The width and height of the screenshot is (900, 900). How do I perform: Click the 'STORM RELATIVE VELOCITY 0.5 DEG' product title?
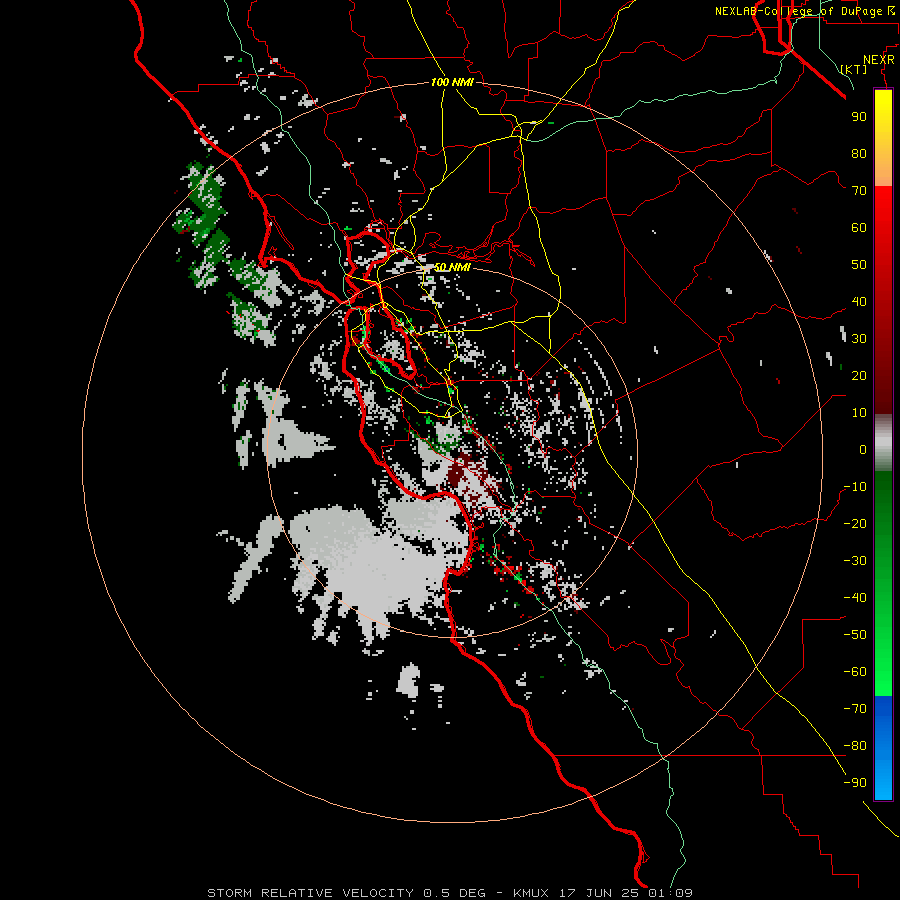346,893
